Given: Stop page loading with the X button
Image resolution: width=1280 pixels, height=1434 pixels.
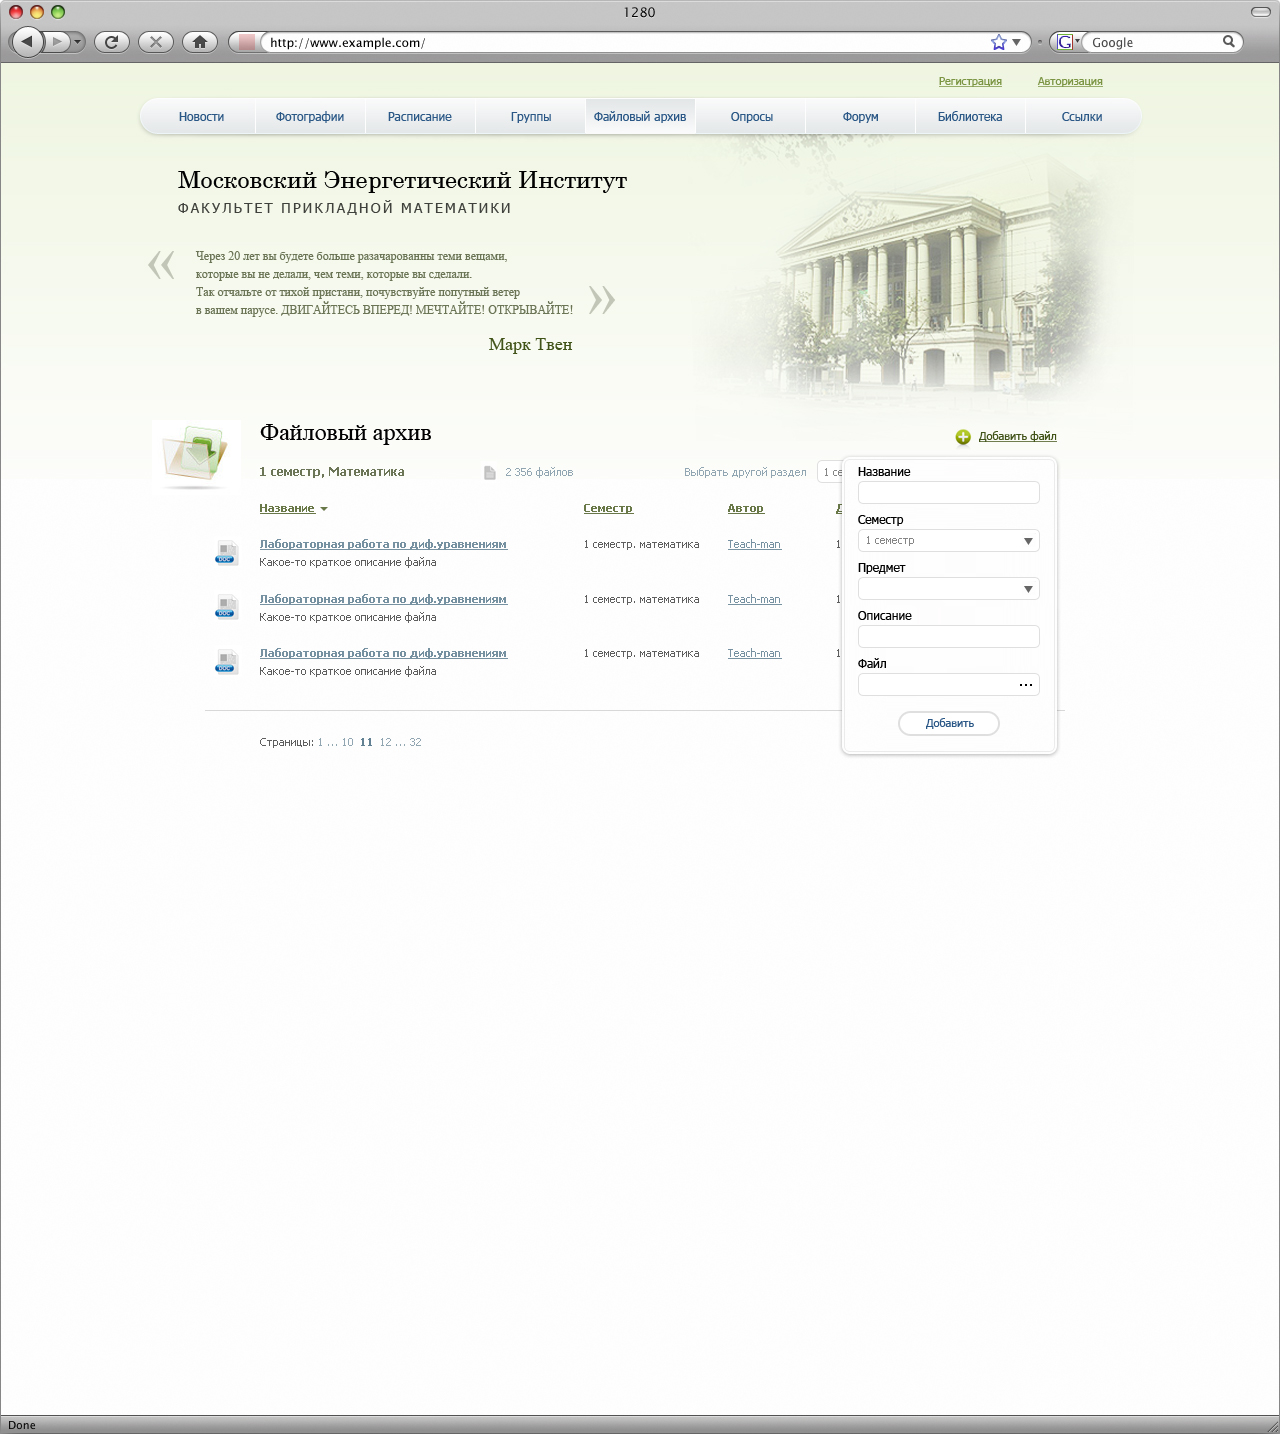Looking at the screenshot, I should (156, 42).
